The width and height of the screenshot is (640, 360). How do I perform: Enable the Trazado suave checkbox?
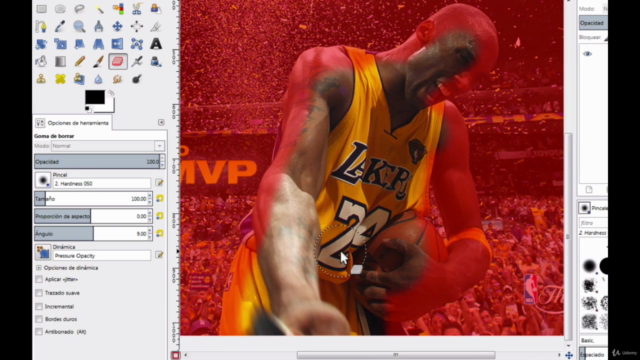coord(39,293)
